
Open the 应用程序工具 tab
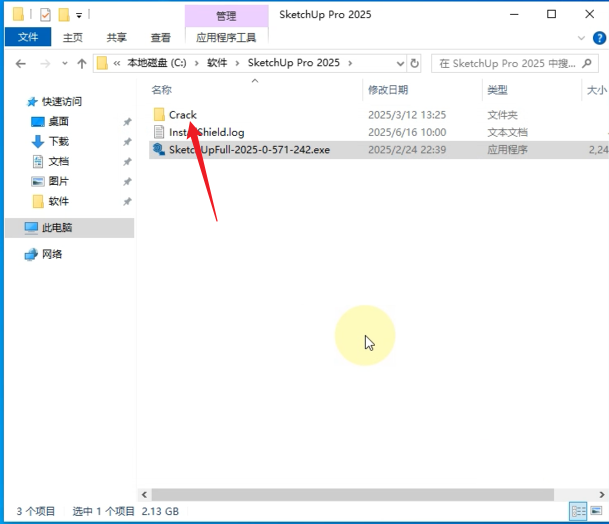(x=226, y=38)
